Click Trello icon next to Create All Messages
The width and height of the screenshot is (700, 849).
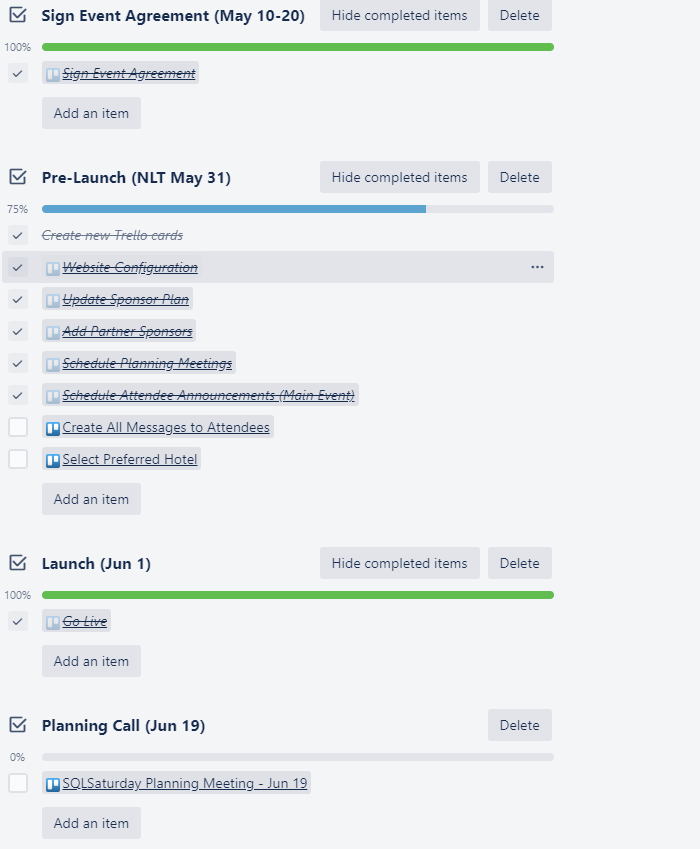53,428
